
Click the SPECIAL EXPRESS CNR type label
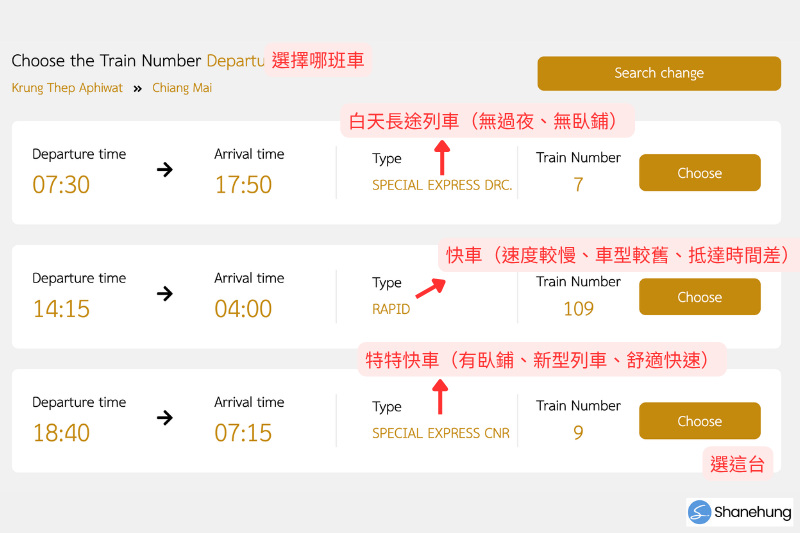tap(441, 433)
